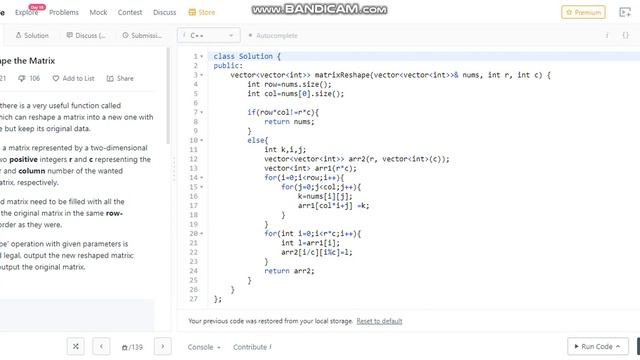Go to next problem with right chevron

pyautogui.click(x=162, y=347)
